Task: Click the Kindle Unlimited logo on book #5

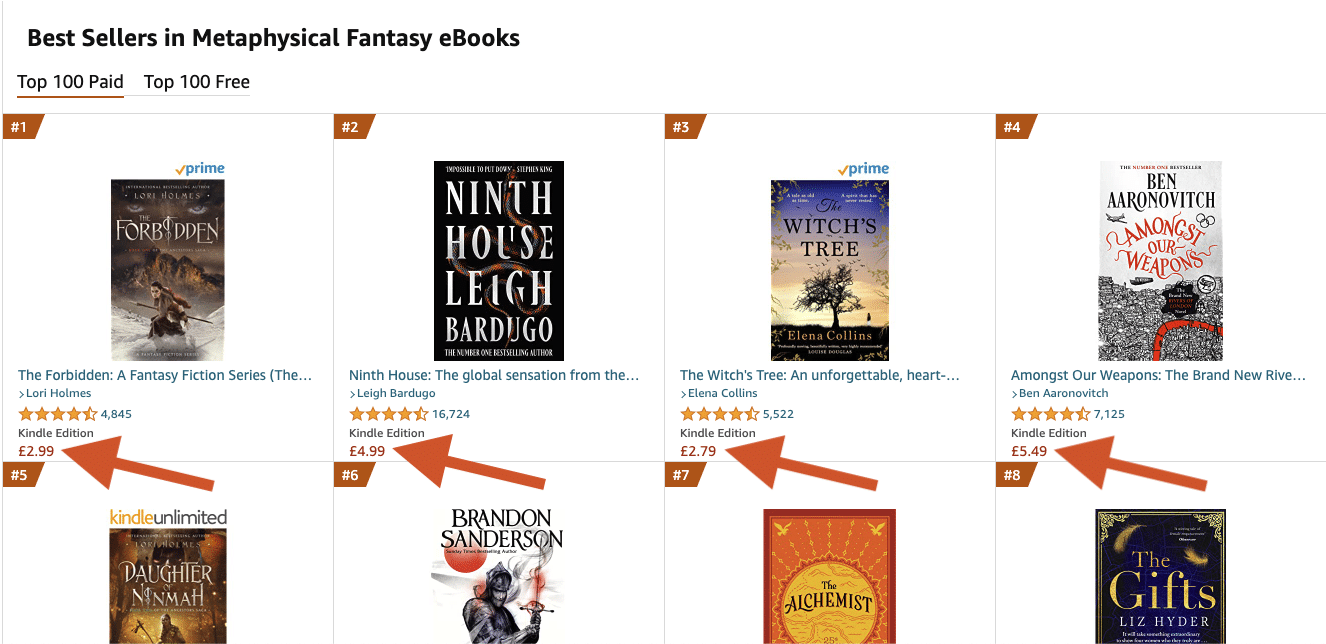Action: point(168,516)
